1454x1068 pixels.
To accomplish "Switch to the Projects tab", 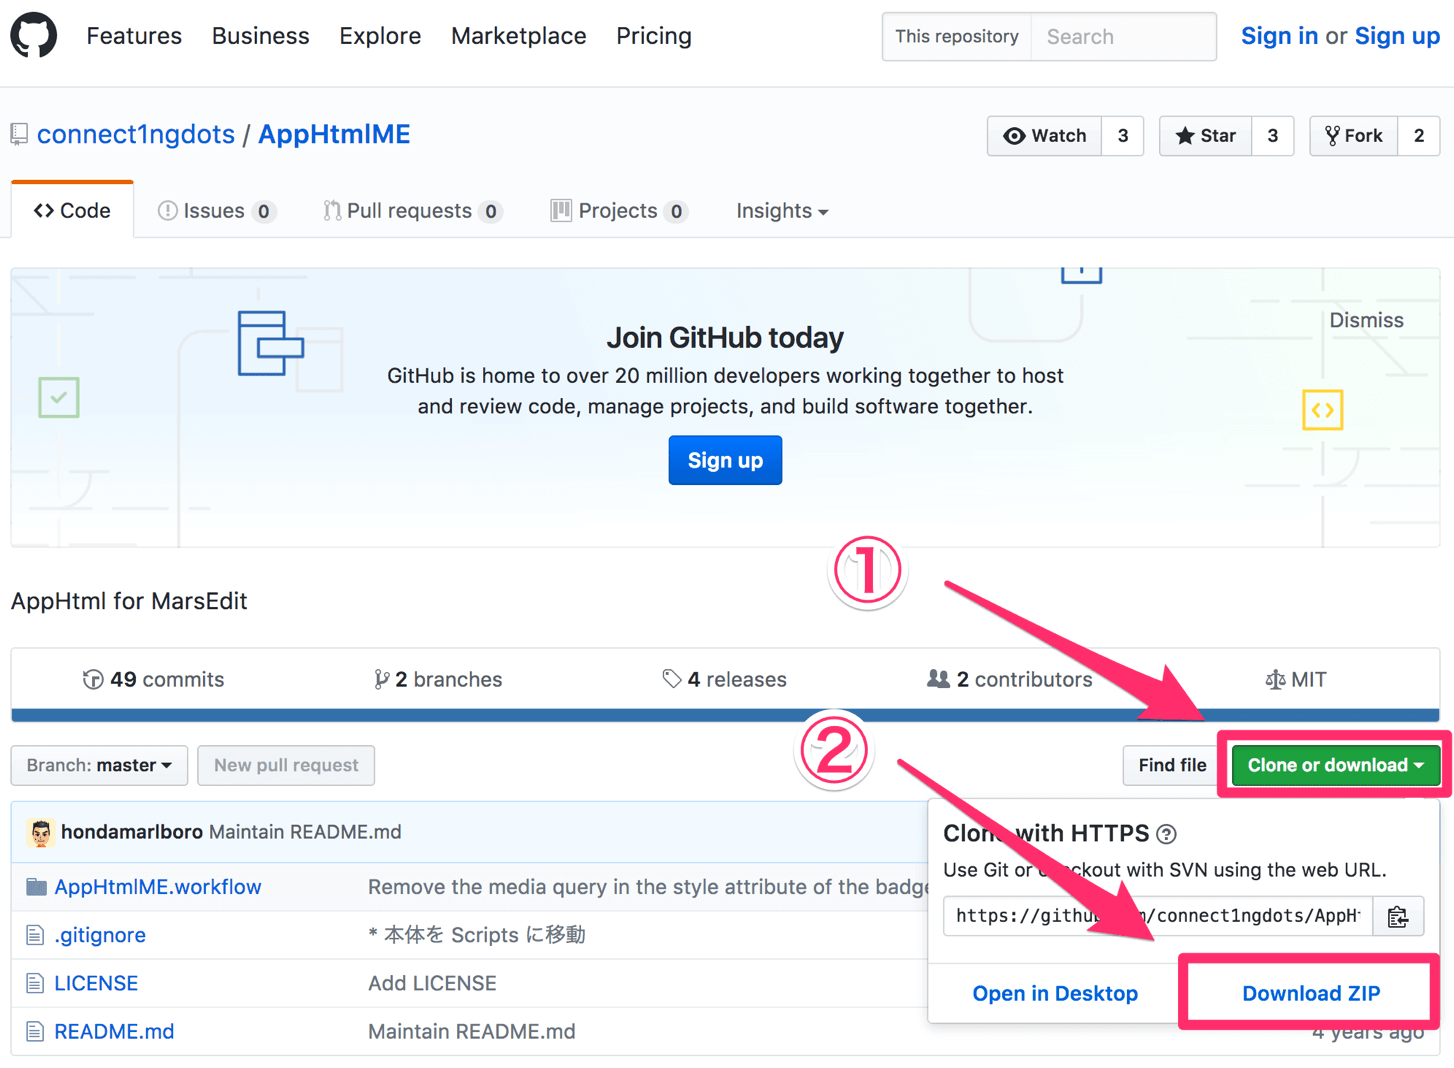I will click(619, 211).
